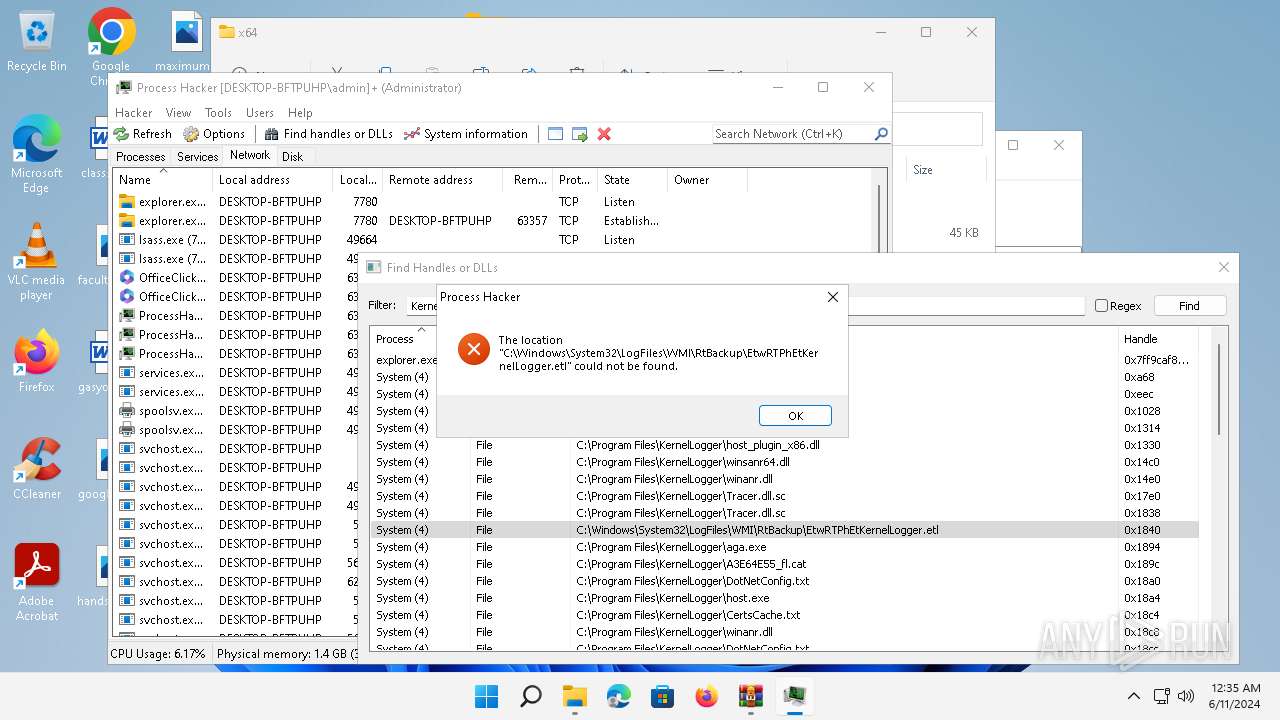Open the Tools menu

pyautogui.click(x=218, y=112)
